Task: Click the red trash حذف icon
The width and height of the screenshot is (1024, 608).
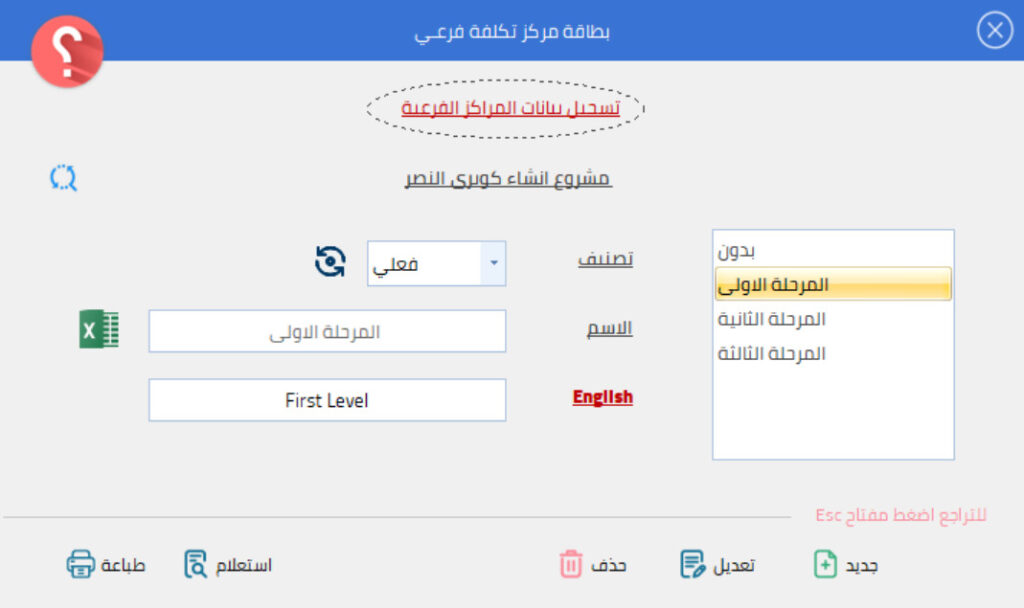Action: point(570,564)
